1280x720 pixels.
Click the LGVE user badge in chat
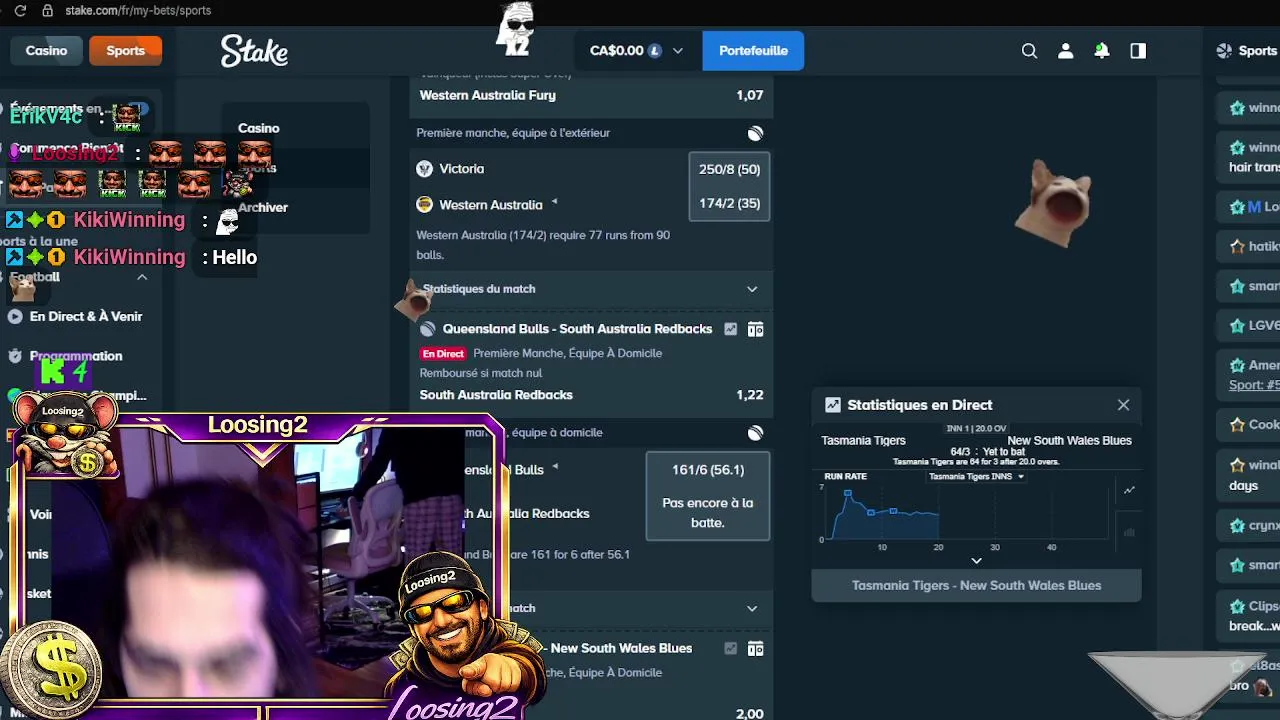coord(1237,325)
